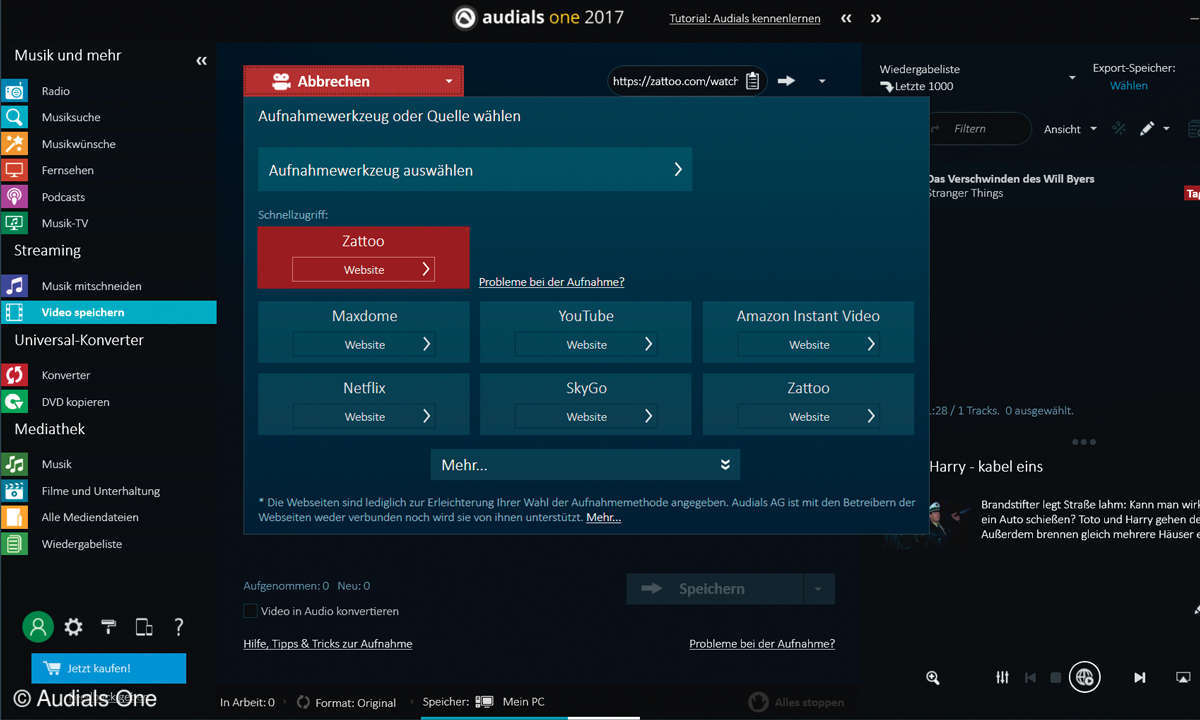This screenshot has width=1200, height=720.
Task: Open settings via the gear icon
Action: pyautogui.click(x=73, y=627)
